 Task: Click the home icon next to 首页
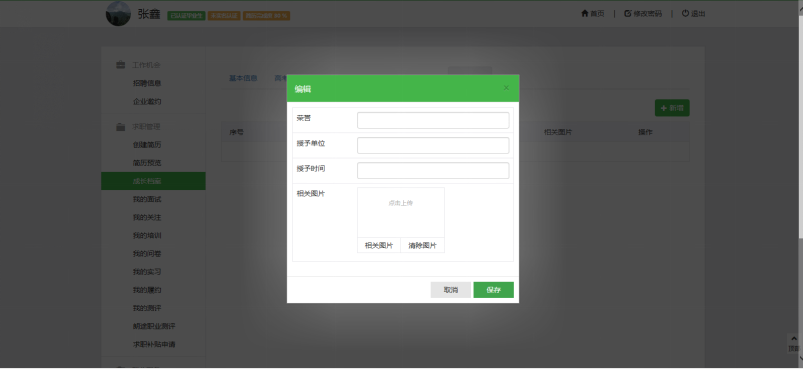(x=585, y=14)
